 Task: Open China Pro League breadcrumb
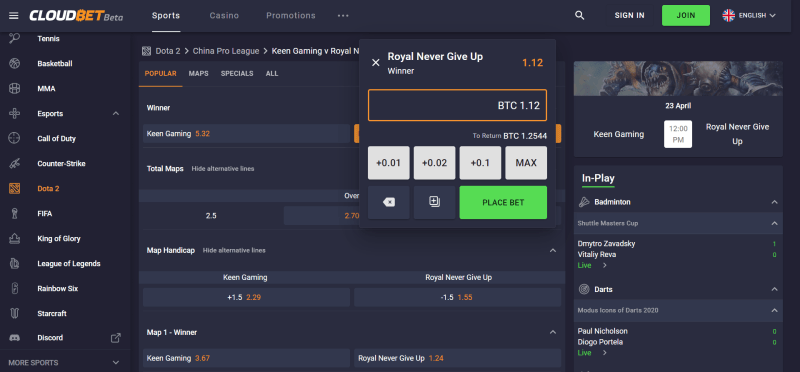[226, 51]
